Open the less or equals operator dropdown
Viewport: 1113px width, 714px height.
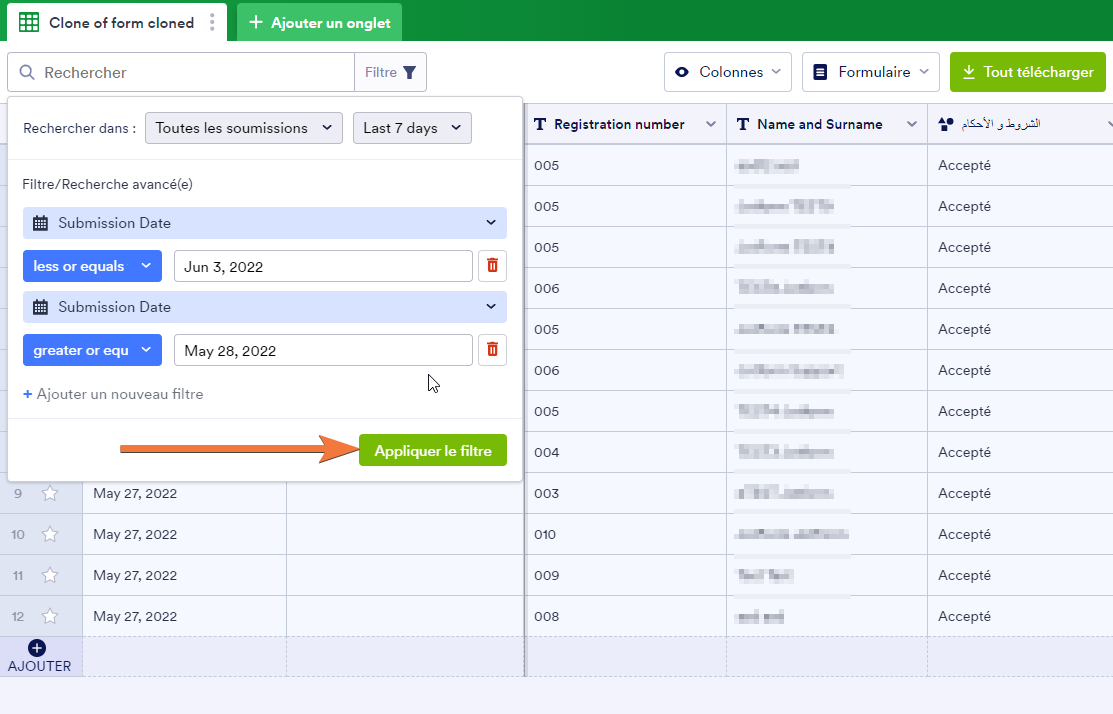click(91, 266)
